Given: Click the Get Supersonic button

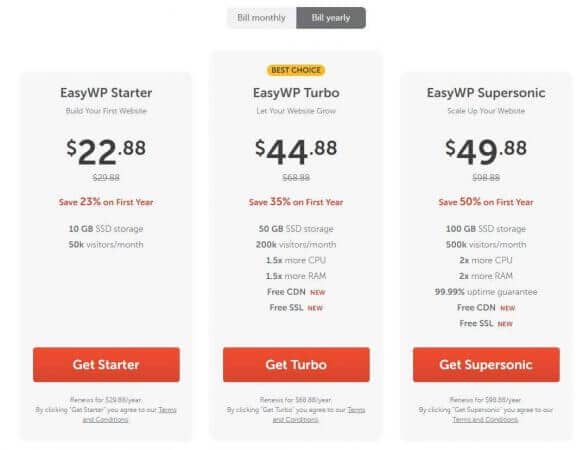Looking at the screenshot, I should (x=486, y=364).
